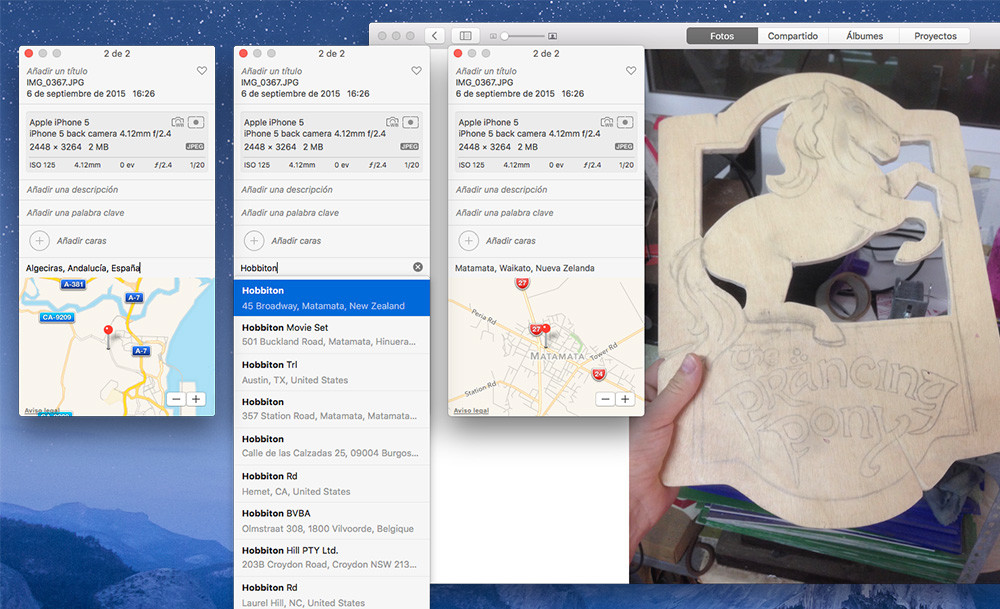The height and width of the screenshot is (609, 1000).
Task: Click route 24 shield on Matamata map
Action: (598, 374)
